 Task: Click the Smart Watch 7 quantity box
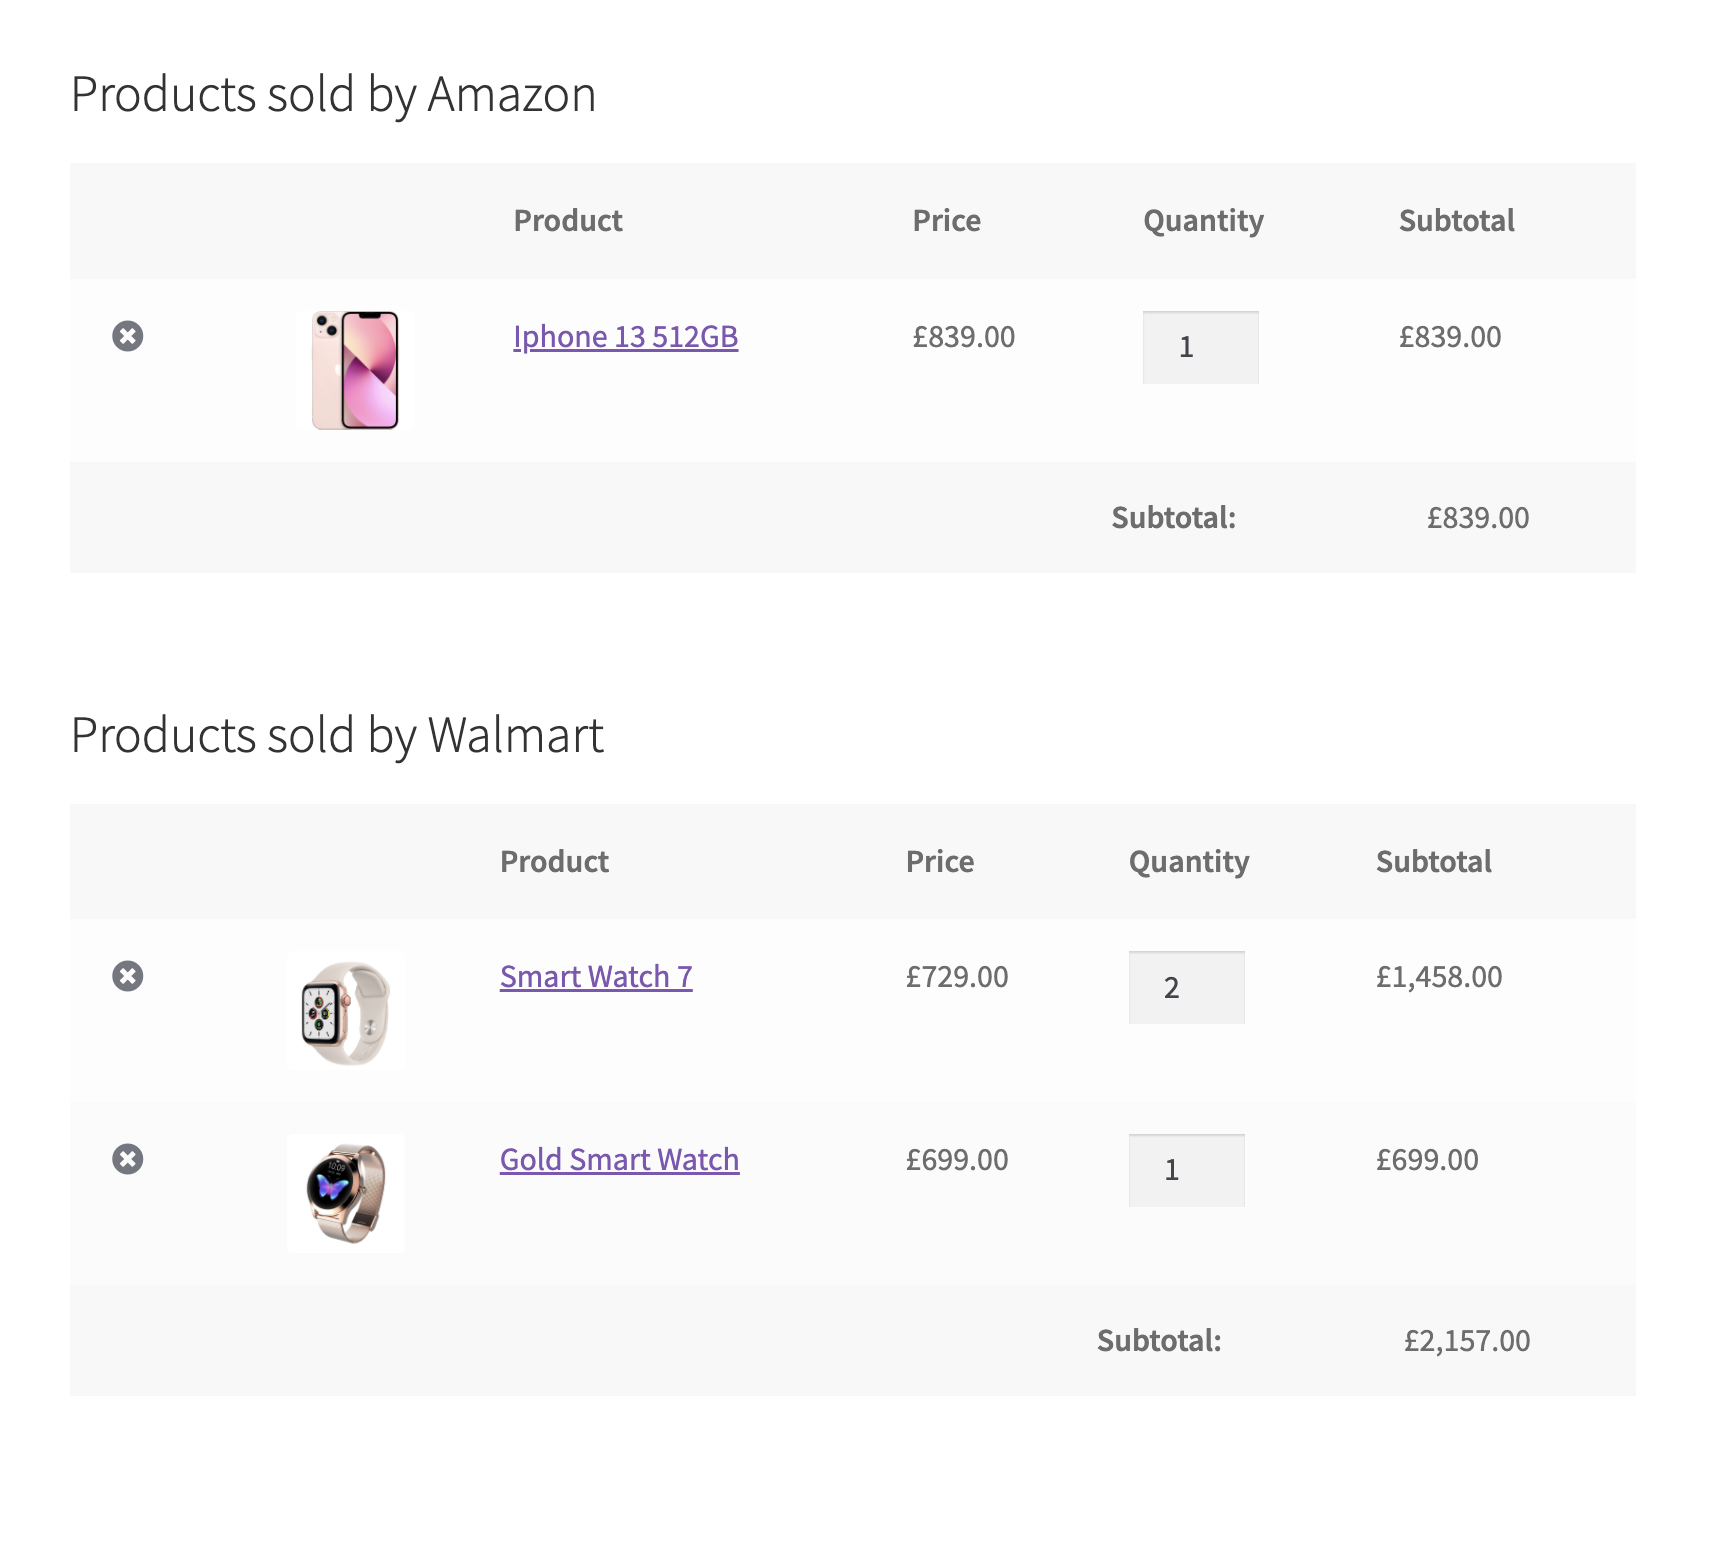tap(1186, 988)
